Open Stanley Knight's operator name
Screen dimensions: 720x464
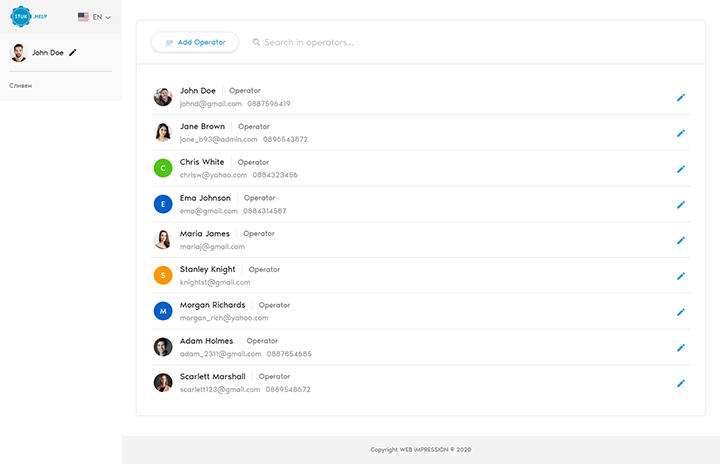tap(208, 269)
